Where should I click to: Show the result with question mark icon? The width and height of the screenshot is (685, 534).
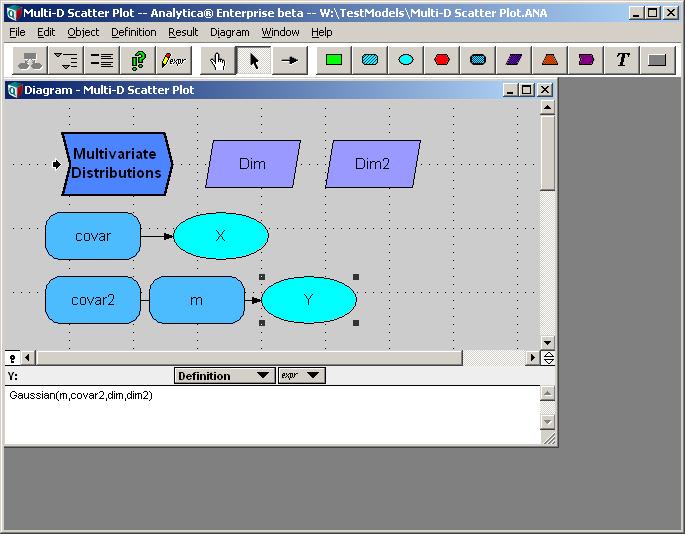coord(138,60)
